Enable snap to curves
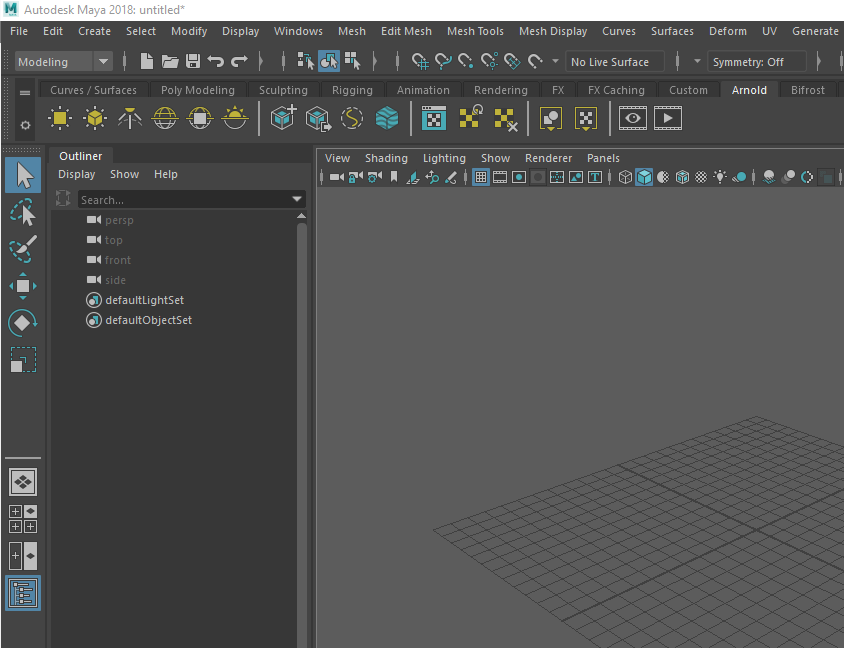This screenshot has width=844, height=648. (x=443, y=61)
